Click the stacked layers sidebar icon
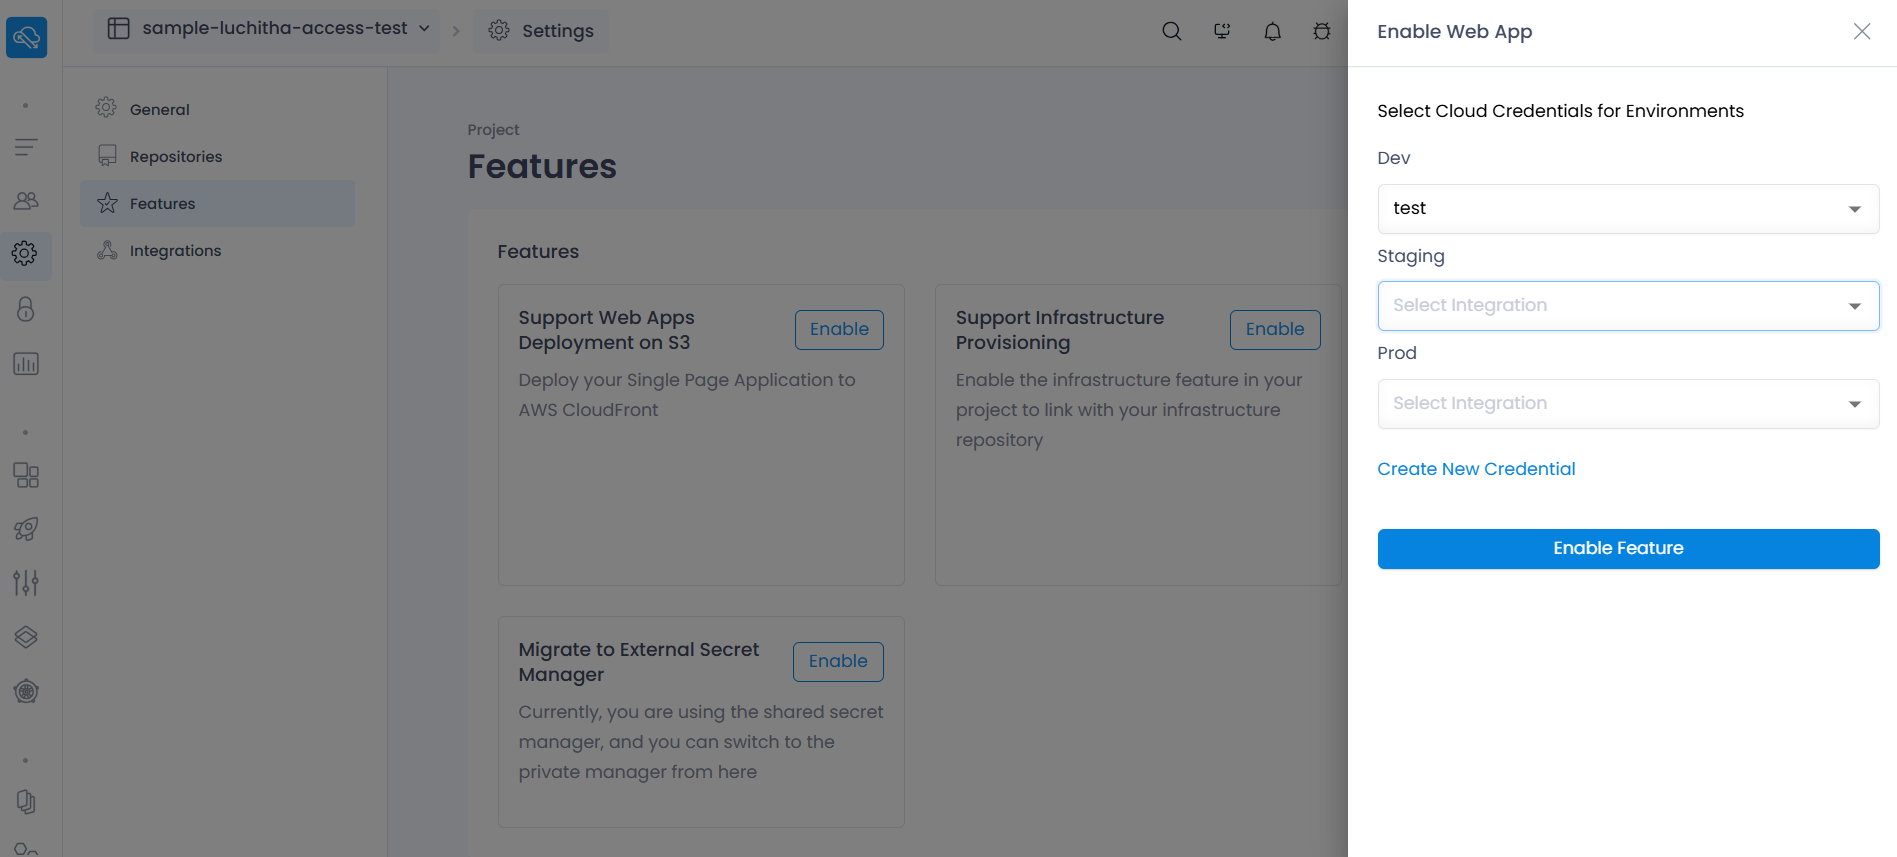 tap(26, 637)
